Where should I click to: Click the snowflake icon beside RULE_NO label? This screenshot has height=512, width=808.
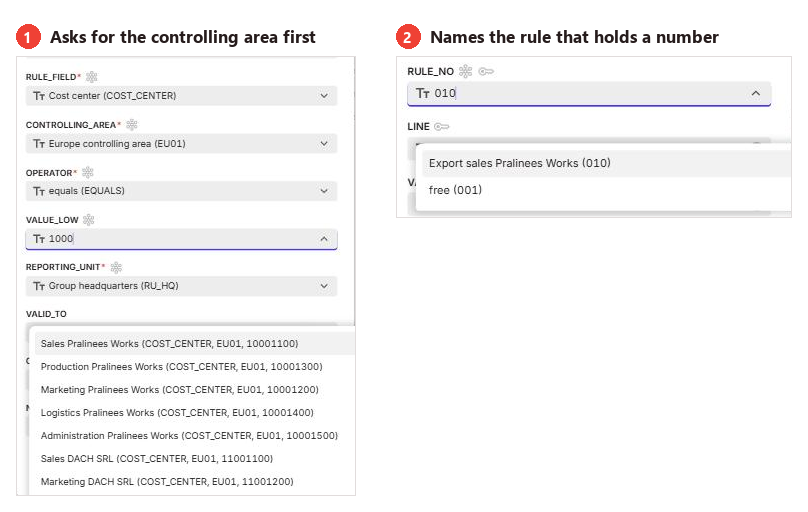click(x=465, y=71)
